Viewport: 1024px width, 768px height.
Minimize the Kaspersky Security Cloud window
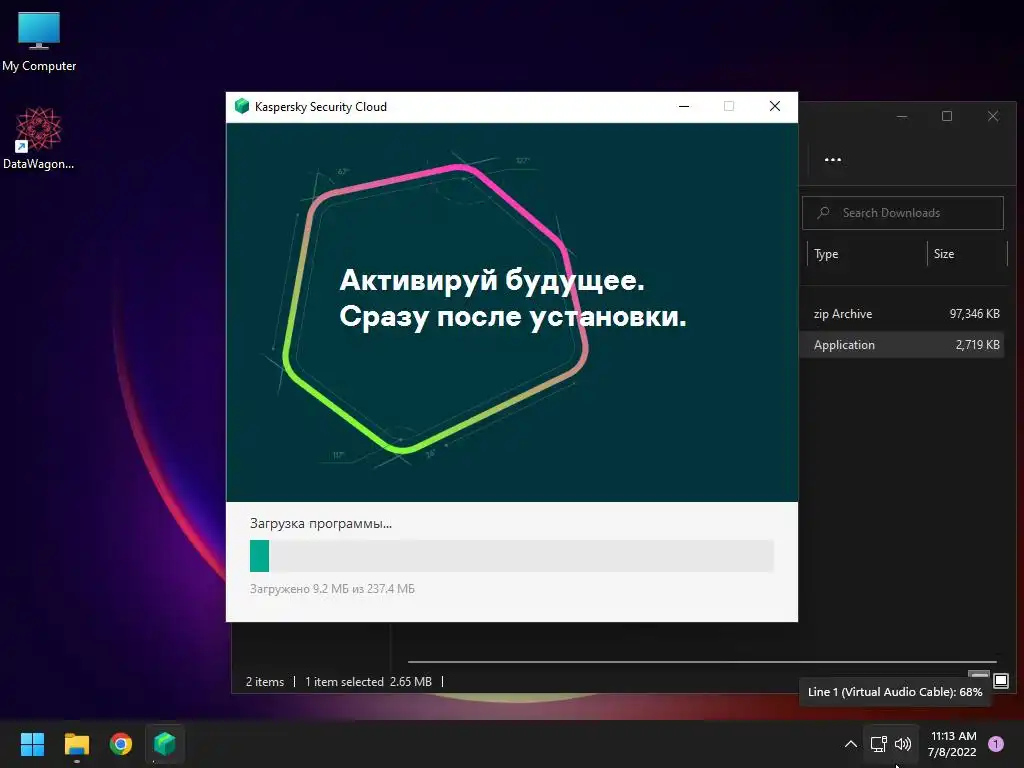pyautogui.click(x=684, y=106)
